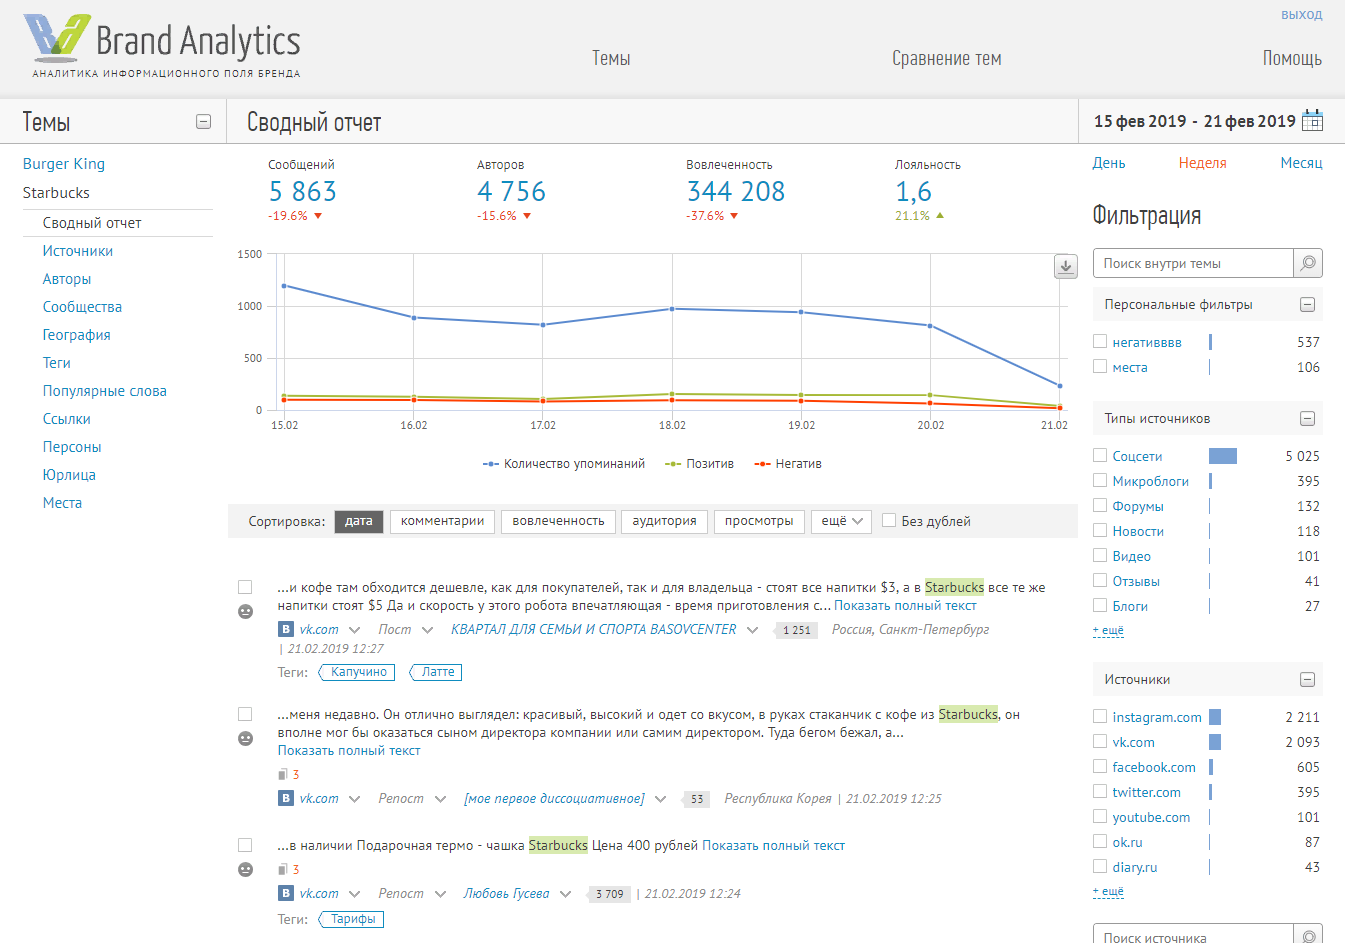Open Сравнение тем menu

click(946, 58)
